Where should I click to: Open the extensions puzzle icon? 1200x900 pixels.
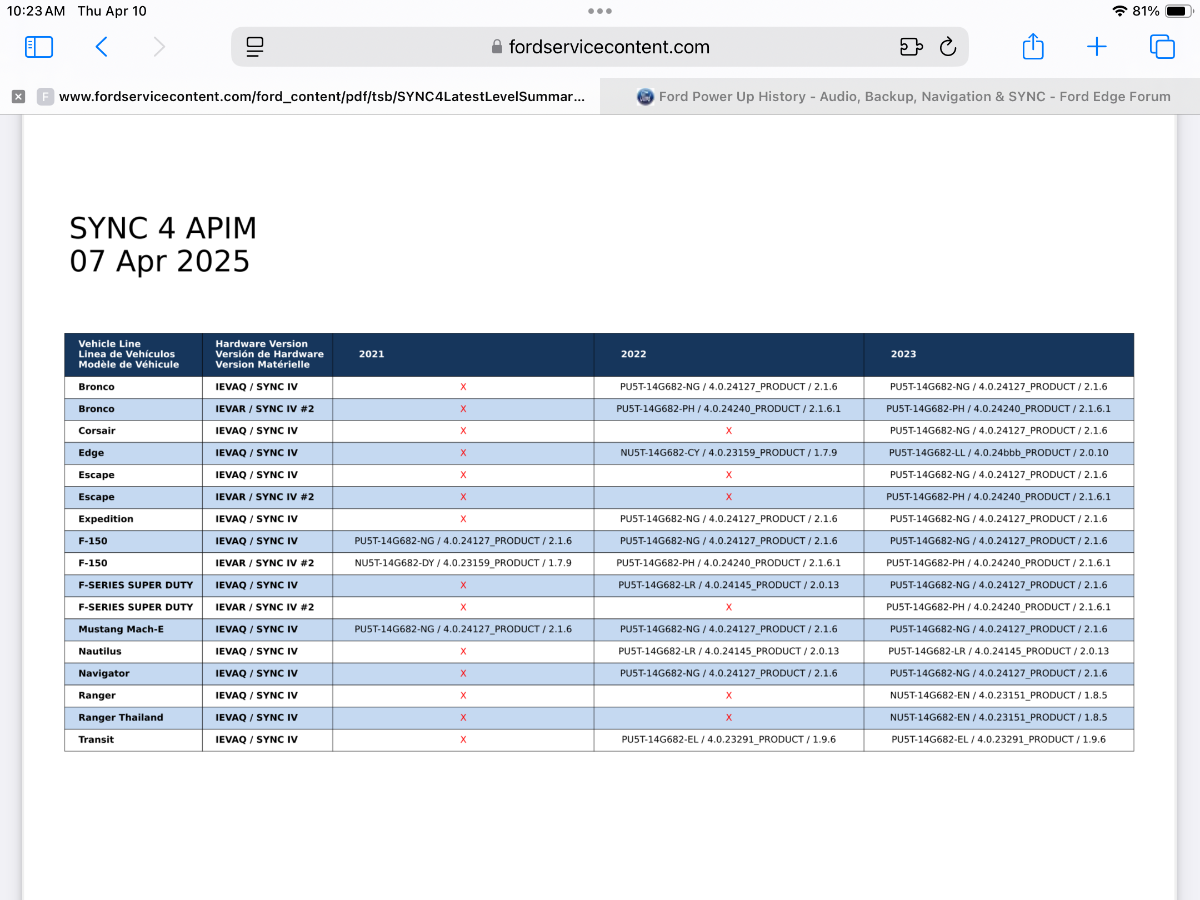point(910,47)
